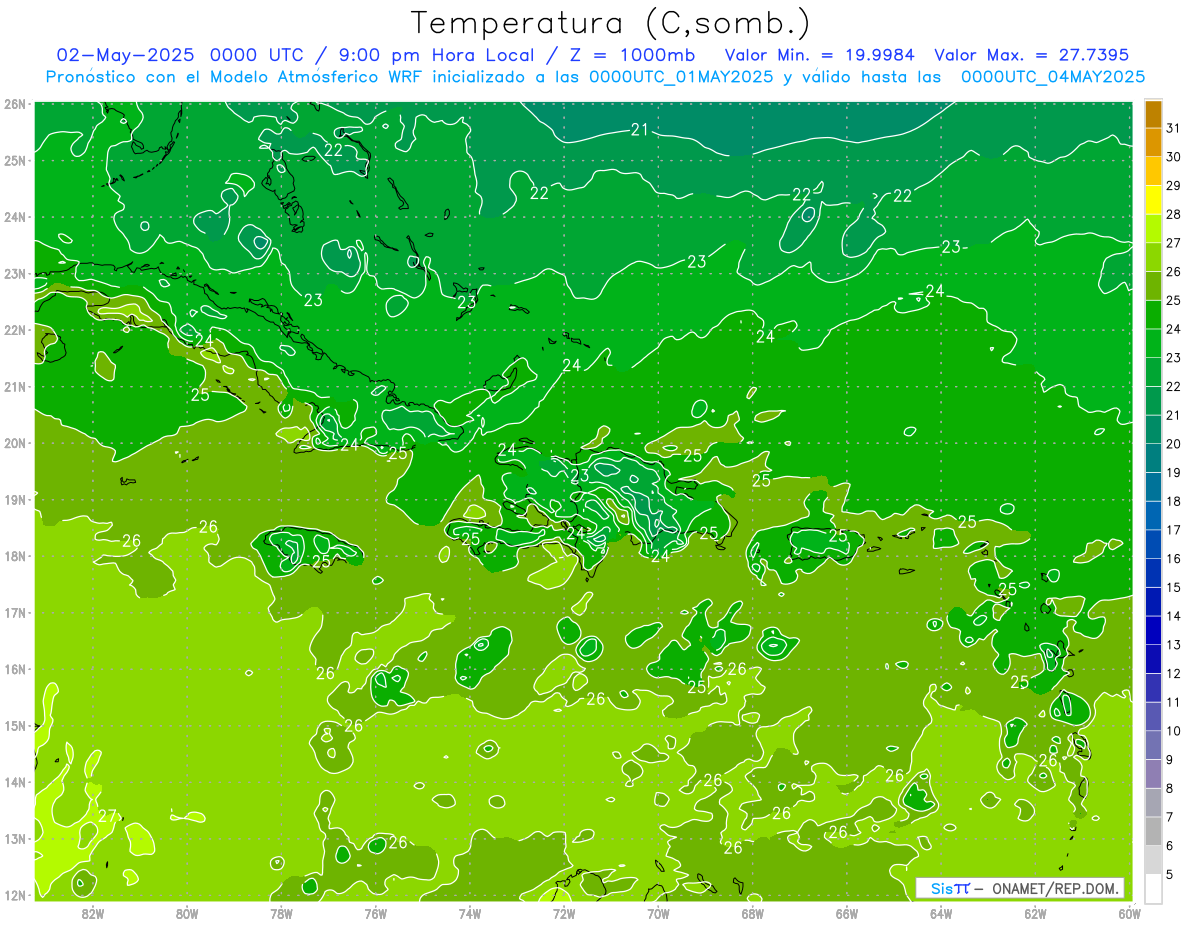Click the 80W longitude axis label
The image size is (1200, 927).
pos(187,912)
